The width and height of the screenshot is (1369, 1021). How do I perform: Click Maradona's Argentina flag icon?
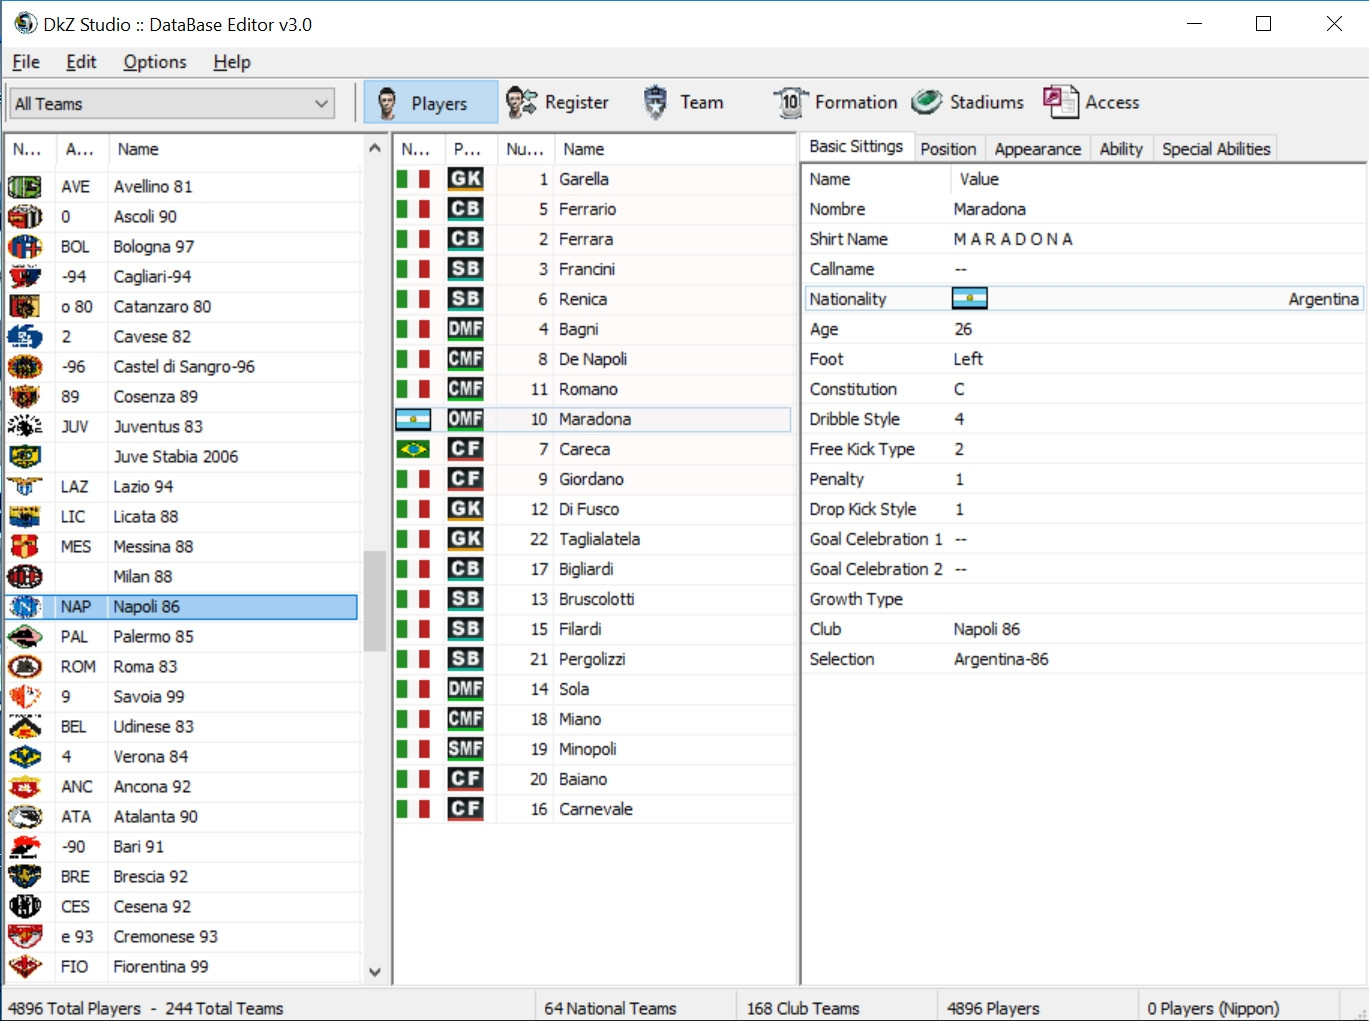point(413,419)
